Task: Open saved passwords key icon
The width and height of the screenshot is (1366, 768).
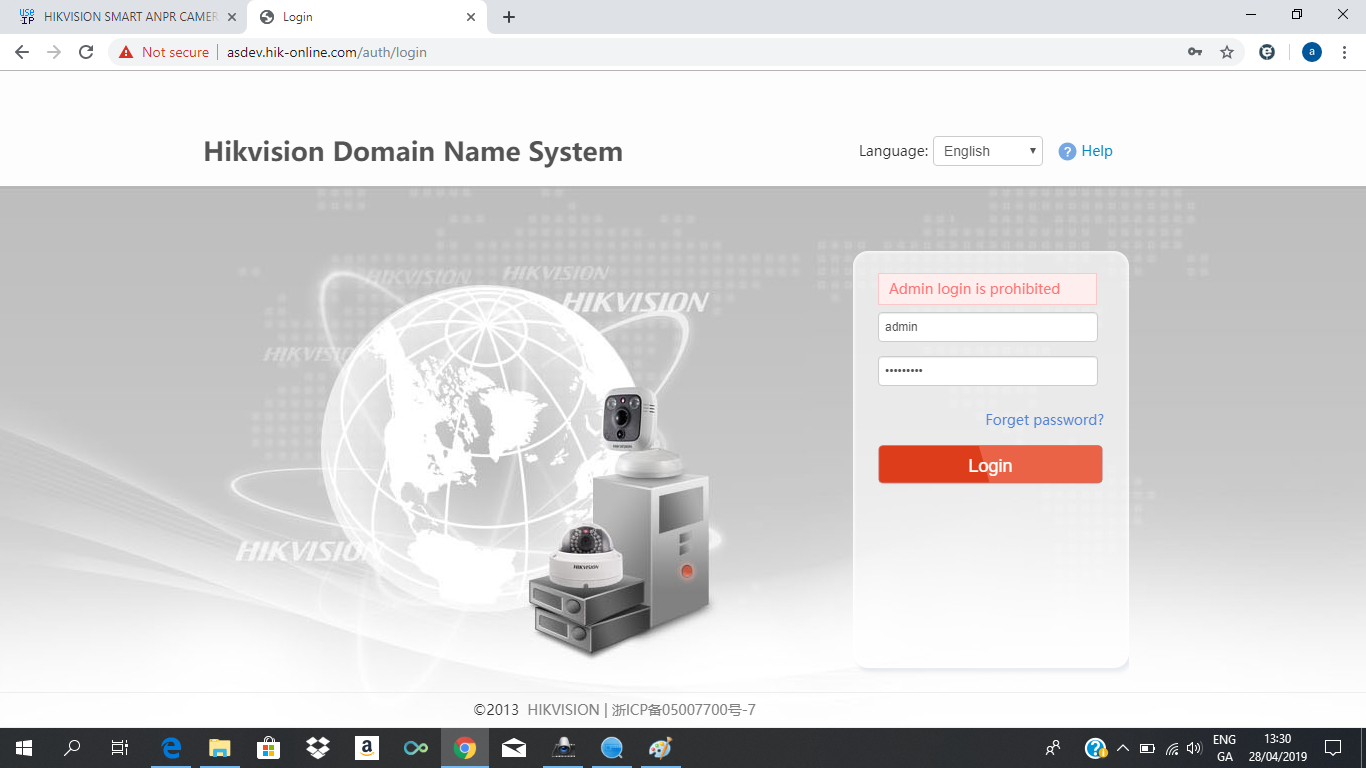Action: pyautogui.click(x=1195, y=52)
